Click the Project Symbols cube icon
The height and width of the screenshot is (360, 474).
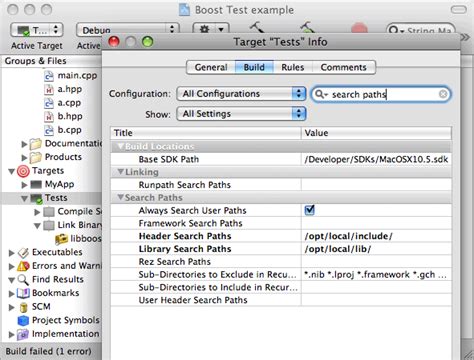tap(23, 320)
